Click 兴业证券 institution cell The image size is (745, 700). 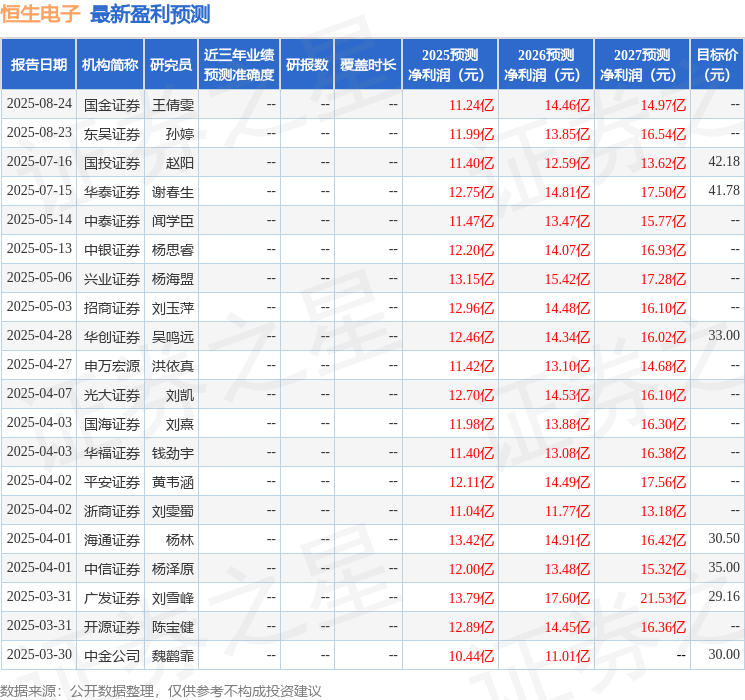(x=112, y=279)
